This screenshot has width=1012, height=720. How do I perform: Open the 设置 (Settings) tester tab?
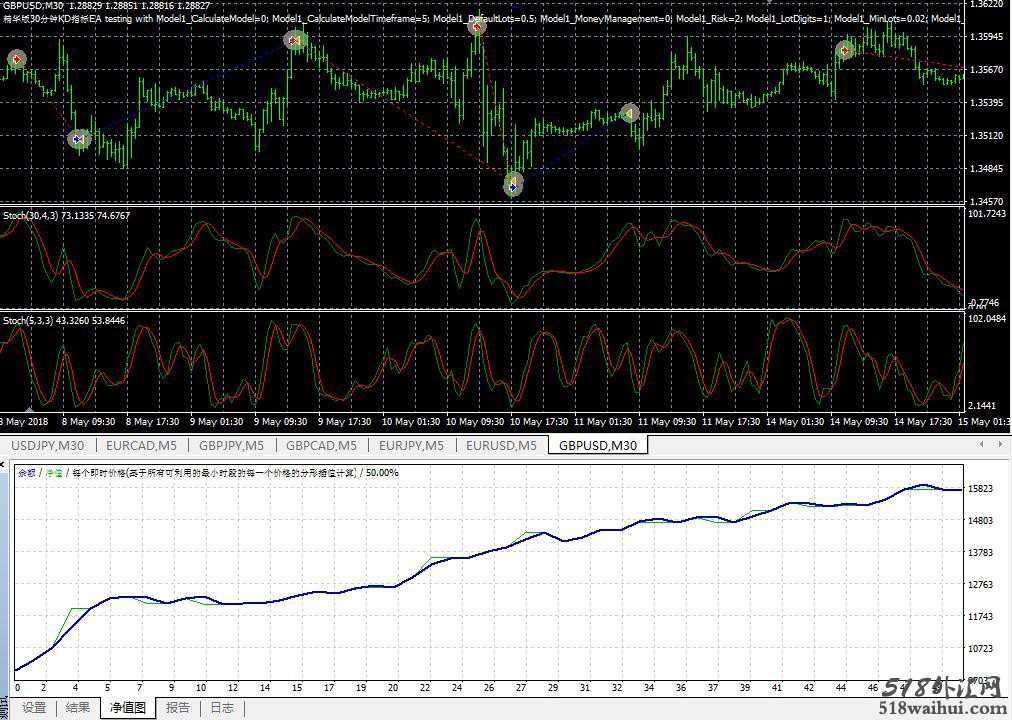pos(34,708)
